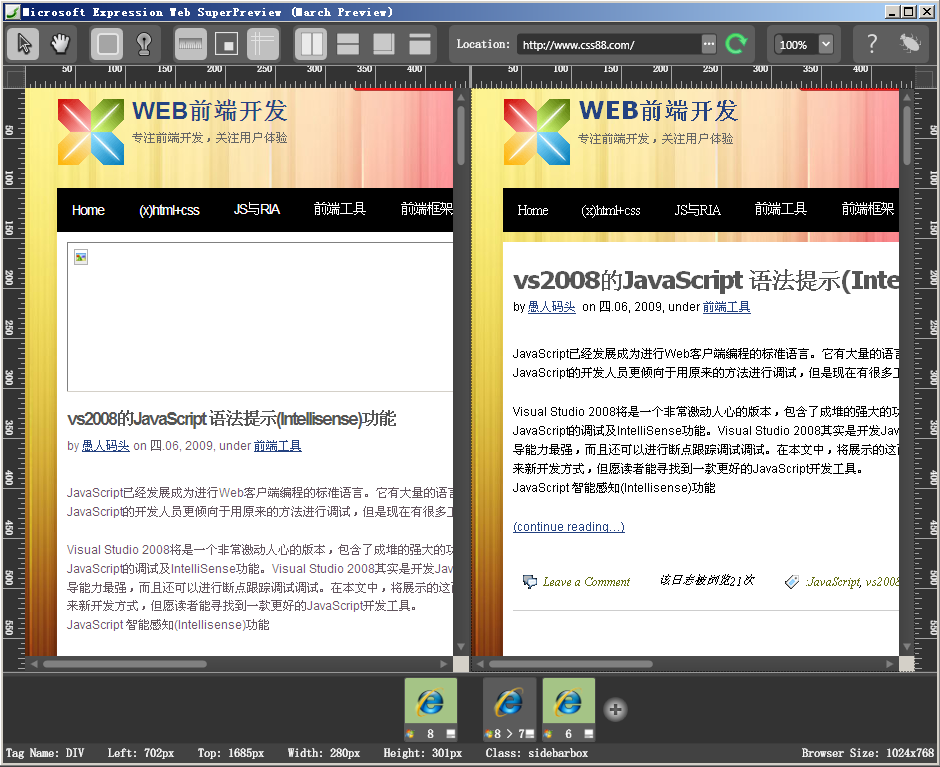The height and width of the screenshot is (767, 940).
Task: Click (x)html+css in right pane navigation
Action: (610, 210)
